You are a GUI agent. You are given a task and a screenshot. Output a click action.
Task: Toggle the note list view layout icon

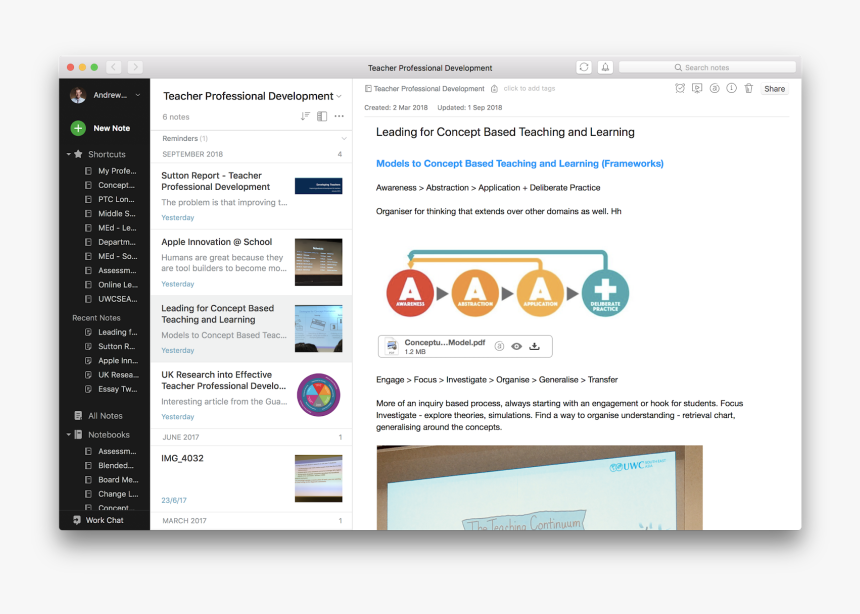322,116
